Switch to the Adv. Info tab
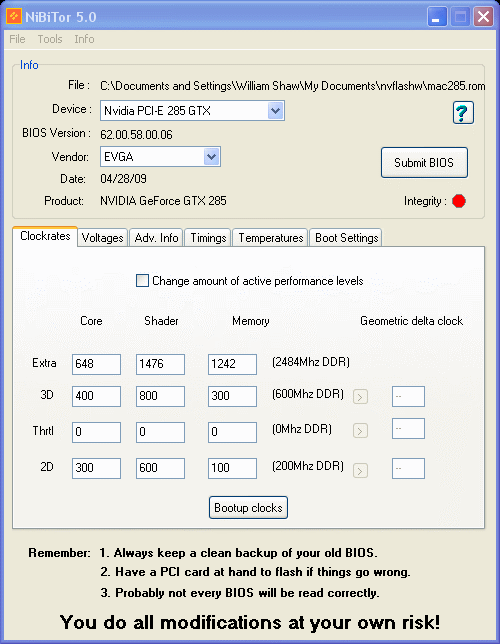The width and height of the screenshot is (500, 644). point(156,238)
